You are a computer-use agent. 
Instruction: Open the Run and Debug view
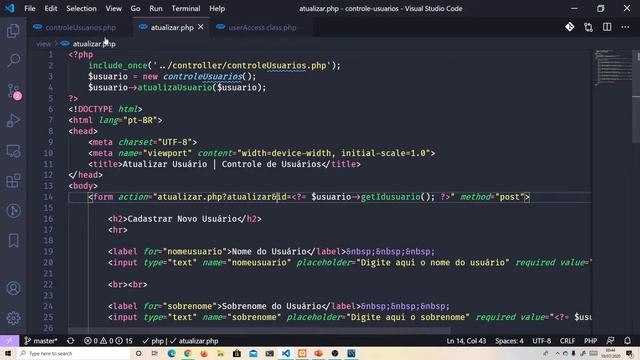point(13,121)
